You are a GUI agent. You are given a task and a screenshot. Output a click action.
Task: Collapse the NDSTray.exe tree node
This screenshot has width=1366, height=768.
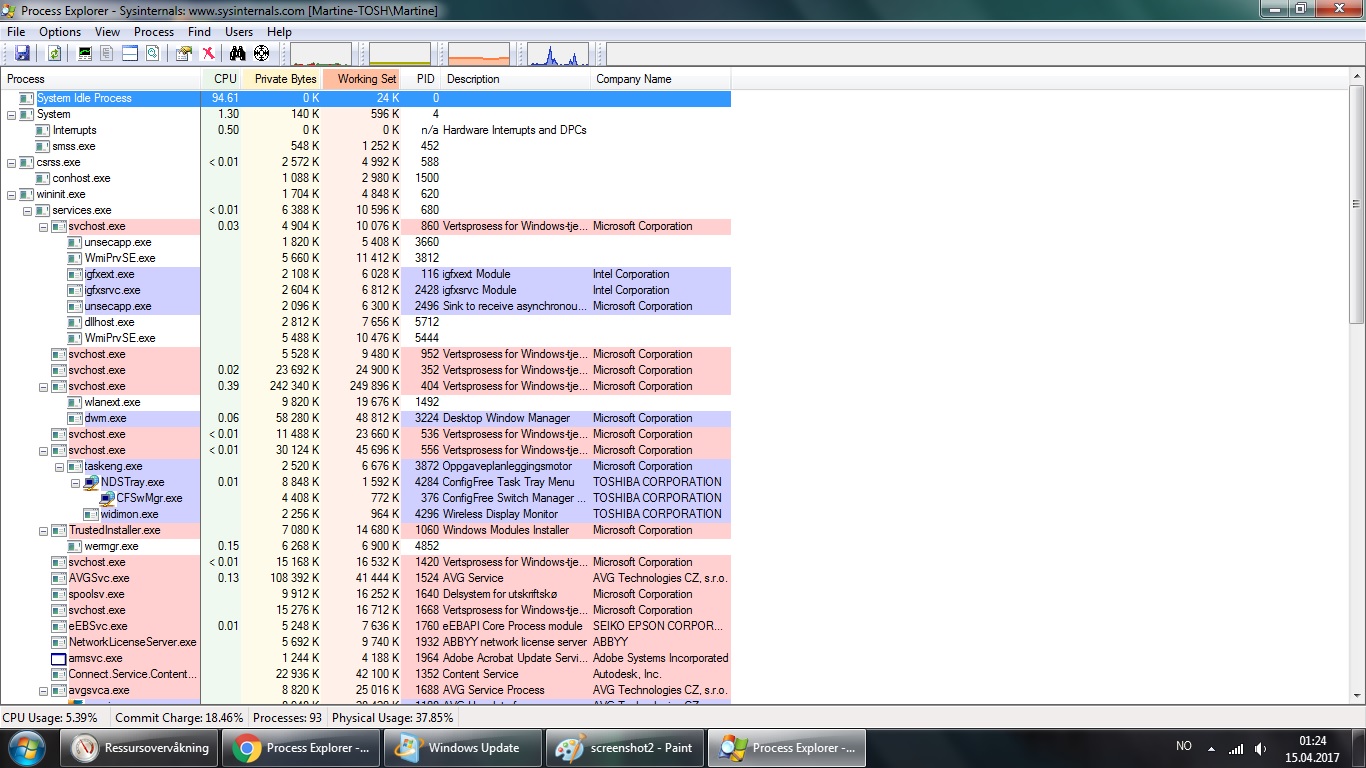tap(75, 482)
